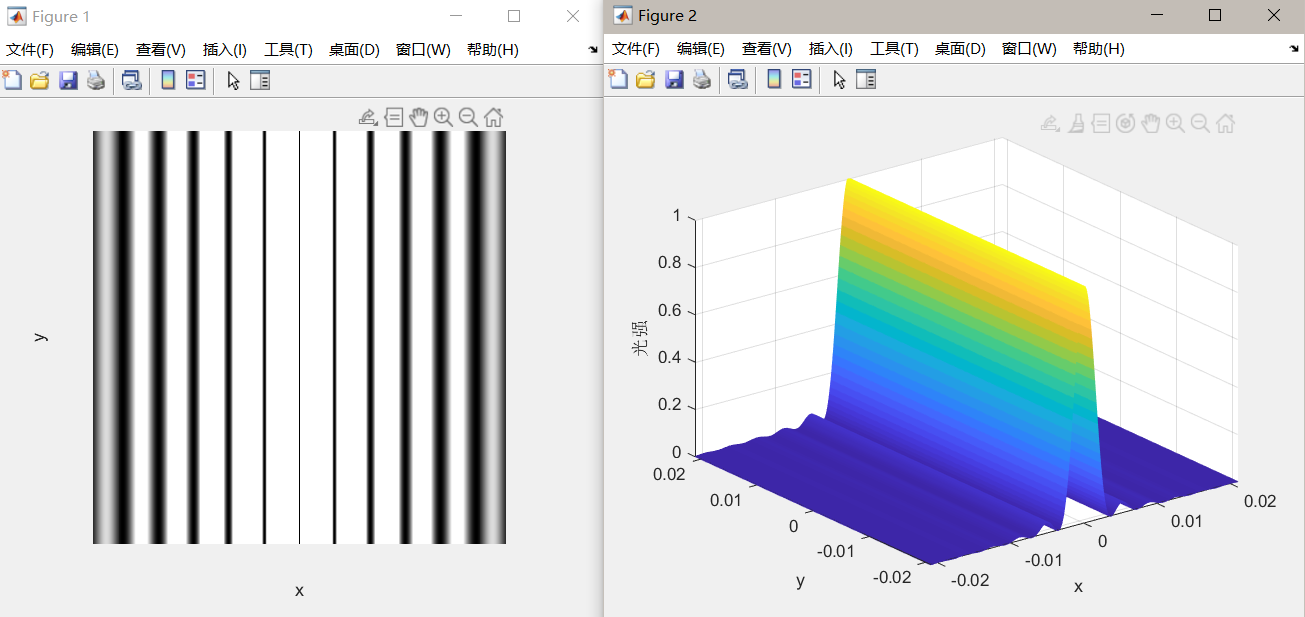Click Print Figure icon in Figure 1

coord(96,81)
